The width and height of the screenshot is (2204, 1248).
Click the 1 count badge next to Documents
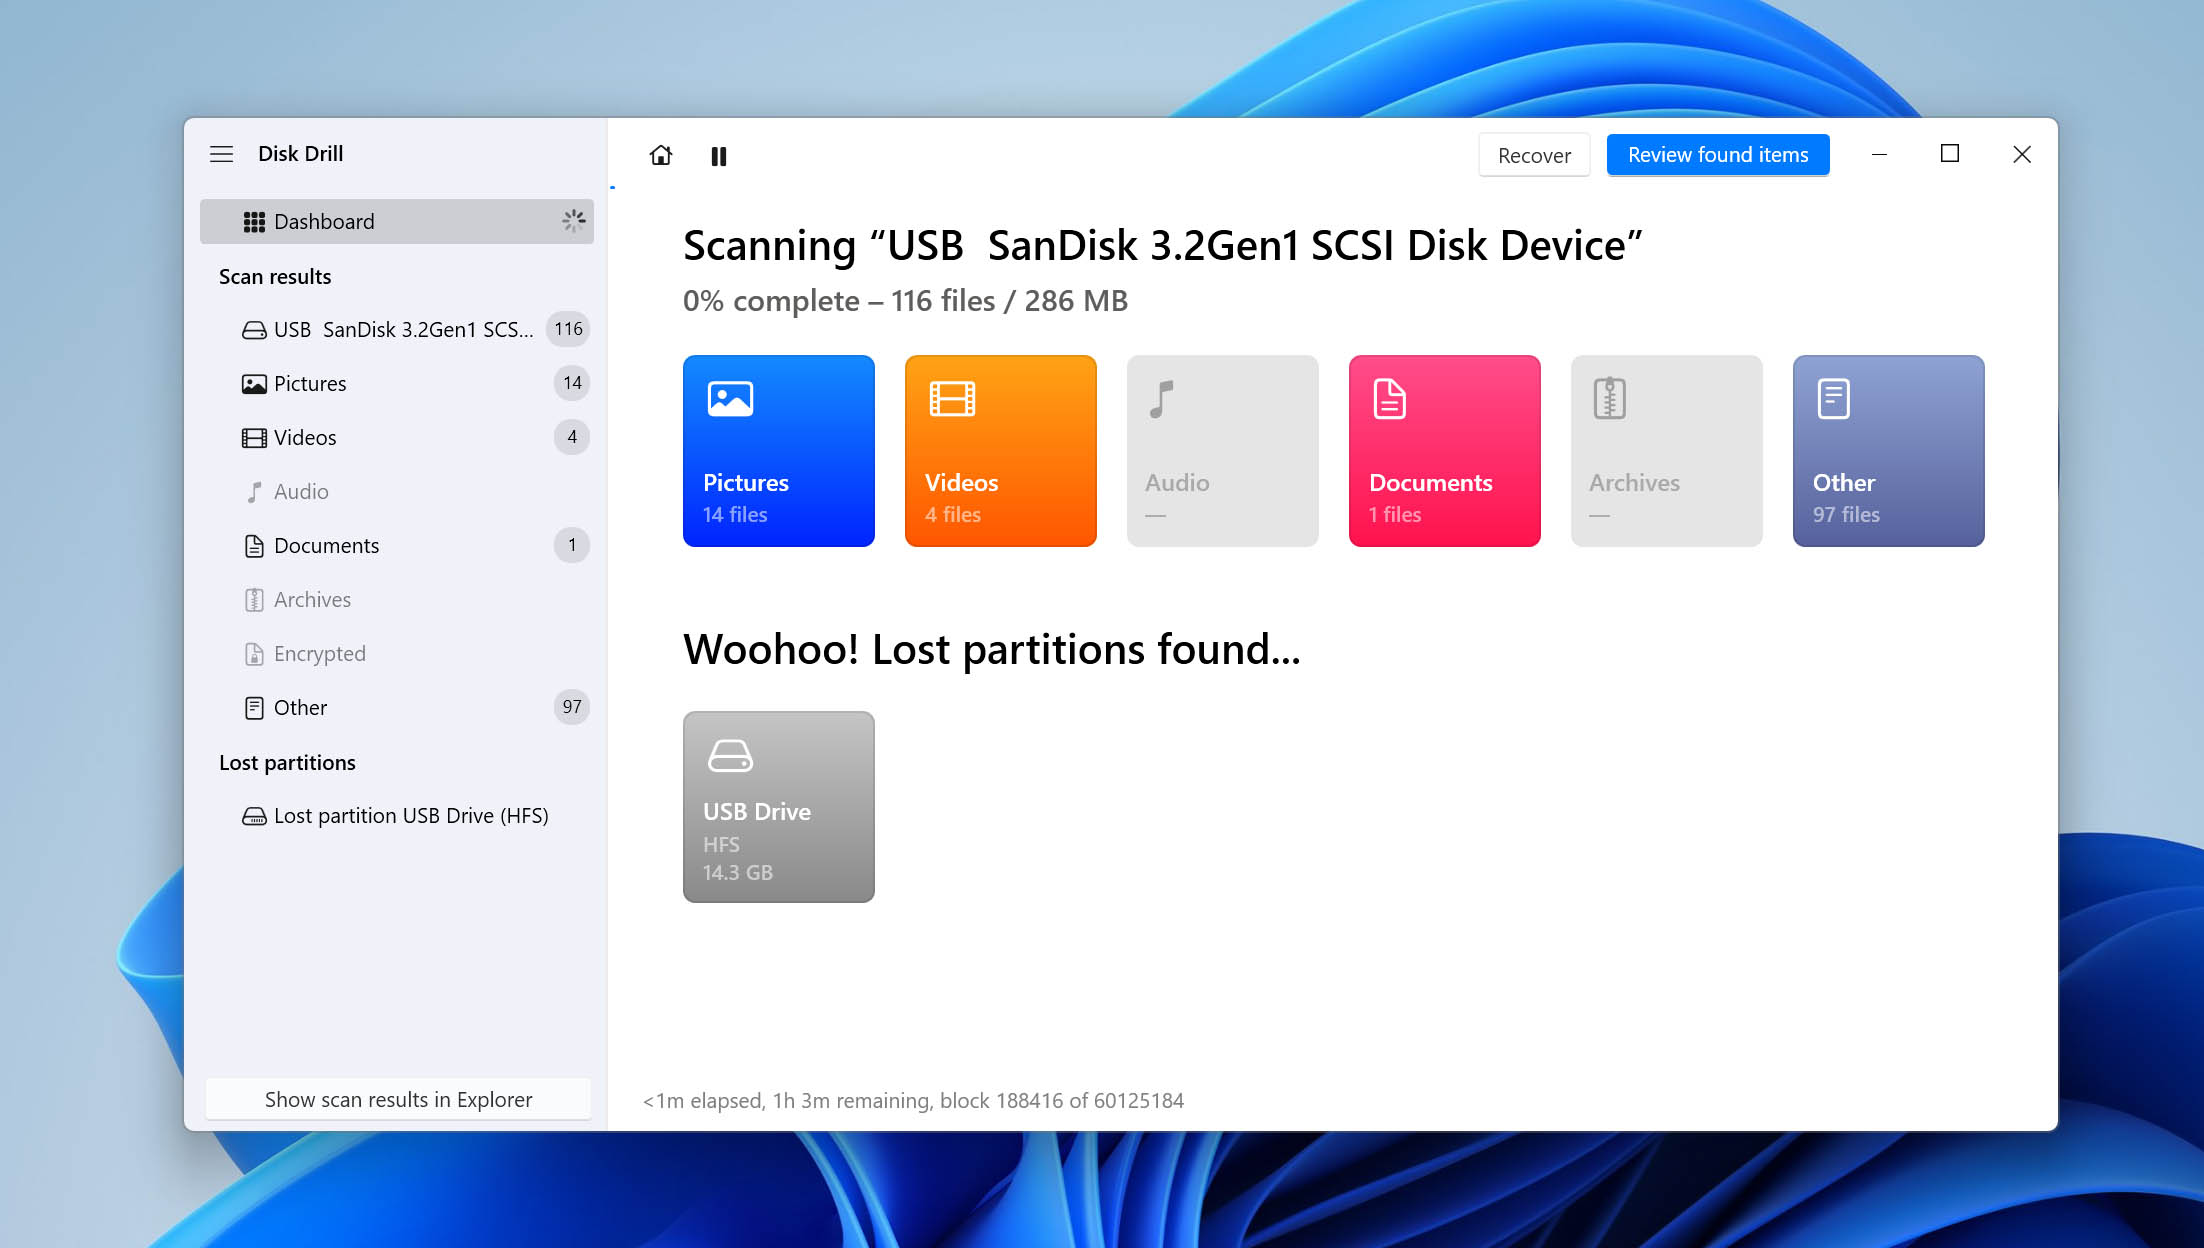(572, 545)
